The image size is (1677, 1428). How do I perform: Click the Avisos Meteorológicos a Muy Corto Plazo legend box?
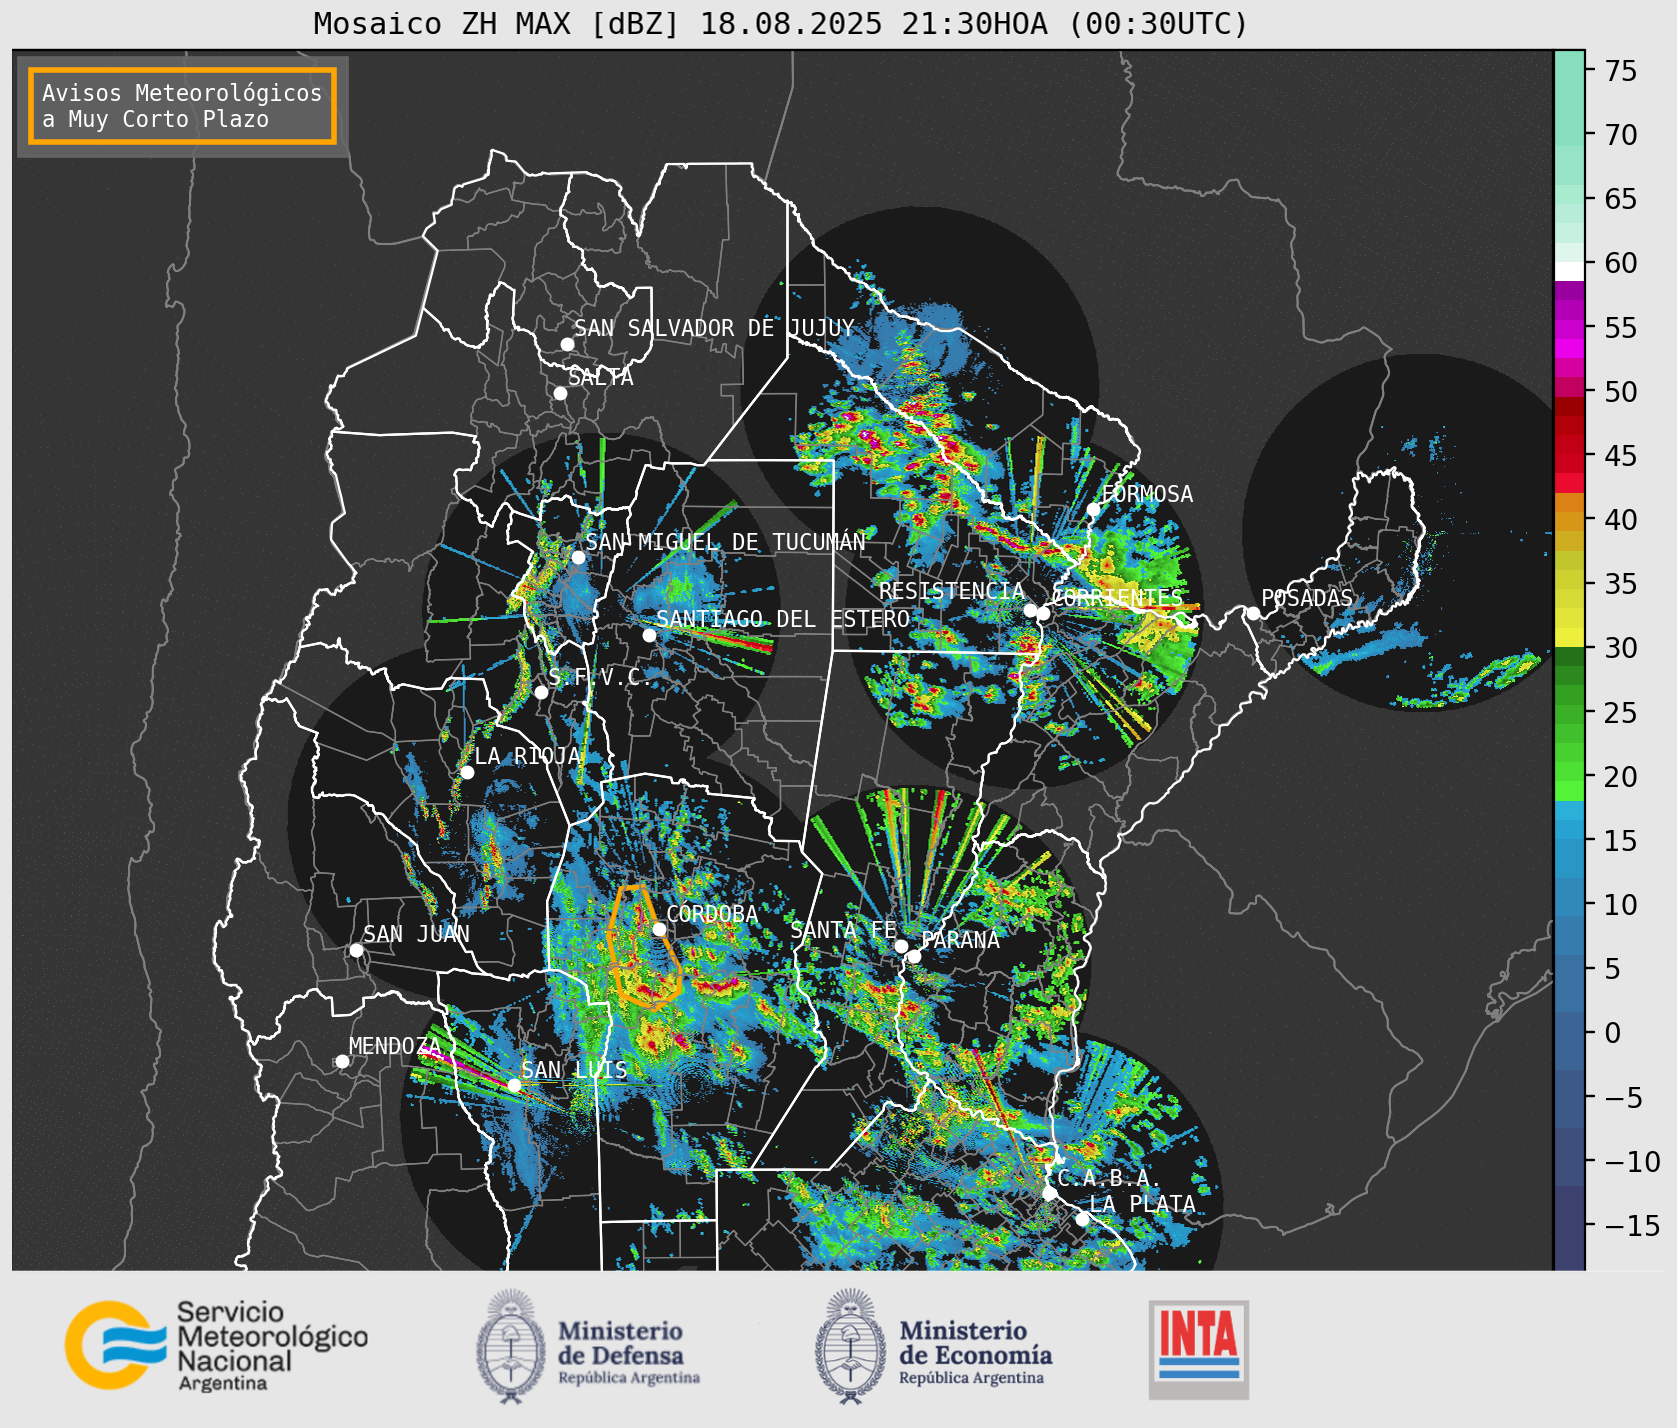[182, 106]
